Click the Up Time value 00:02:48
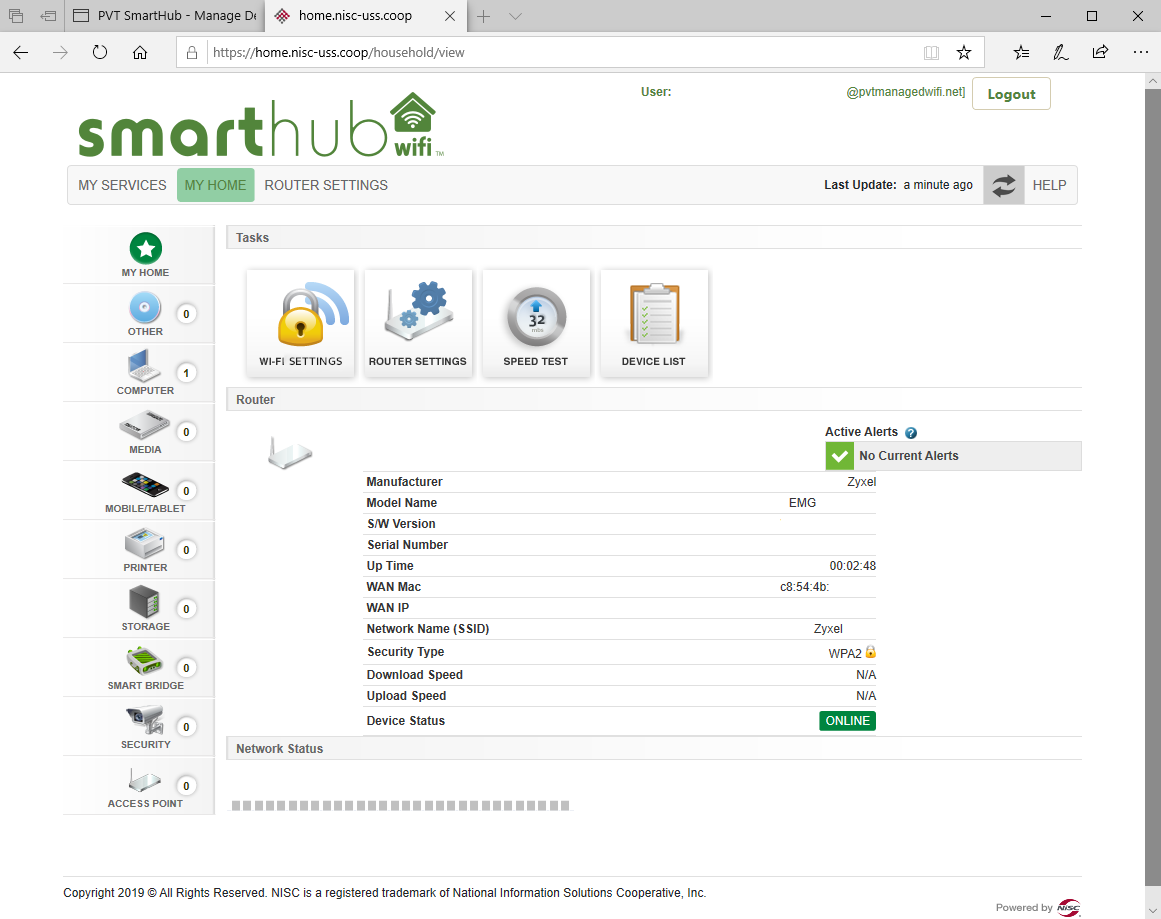The height and width of the screenshot is (919, 1161). pyautogui.click(x=852, y=566)
